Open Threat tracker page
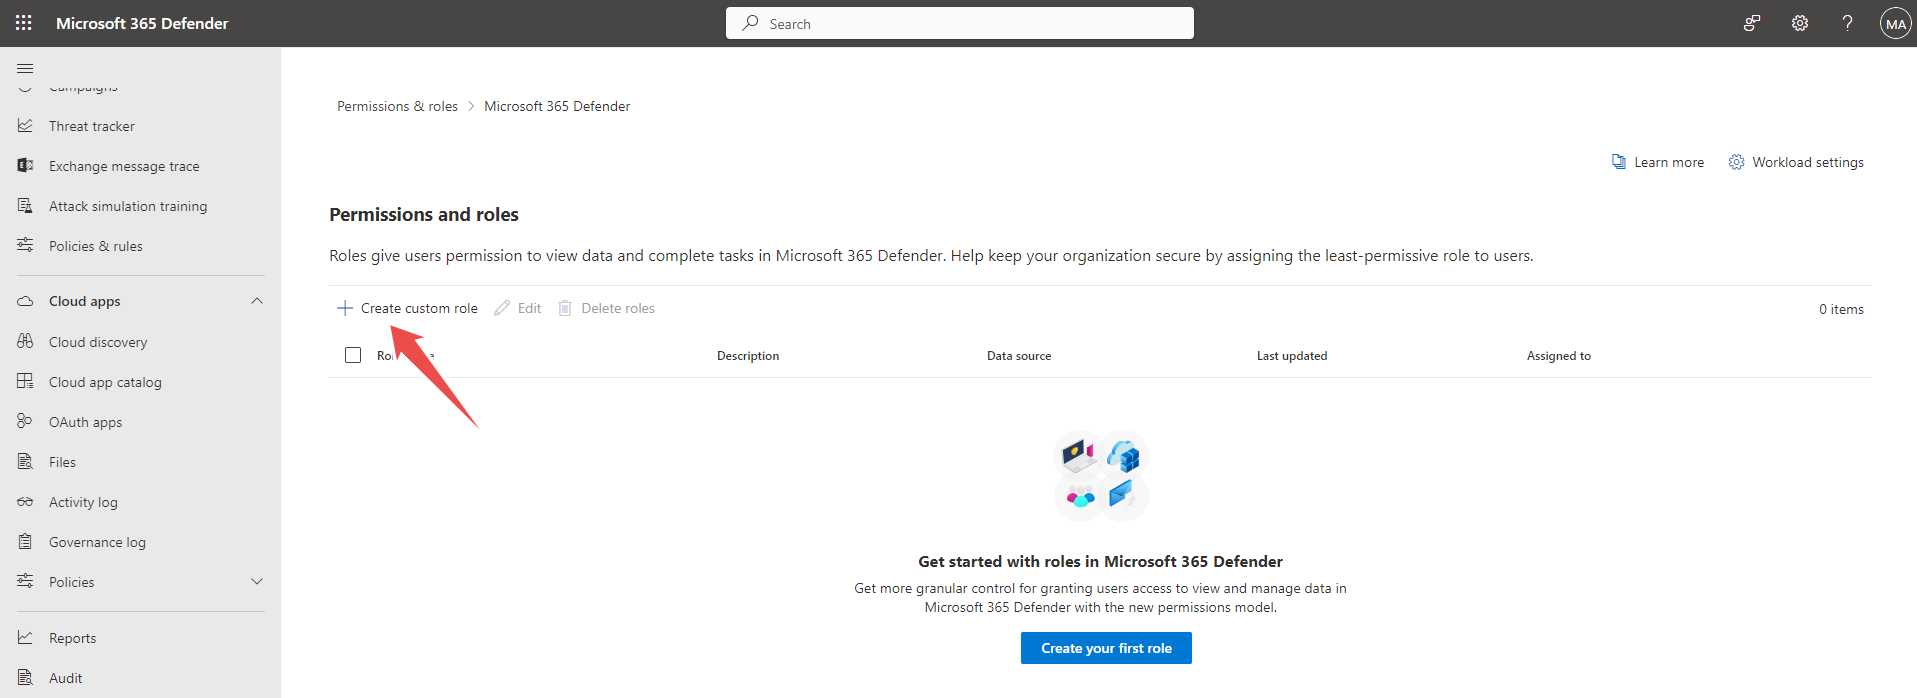1917x698 pixels. click(92, 126)
